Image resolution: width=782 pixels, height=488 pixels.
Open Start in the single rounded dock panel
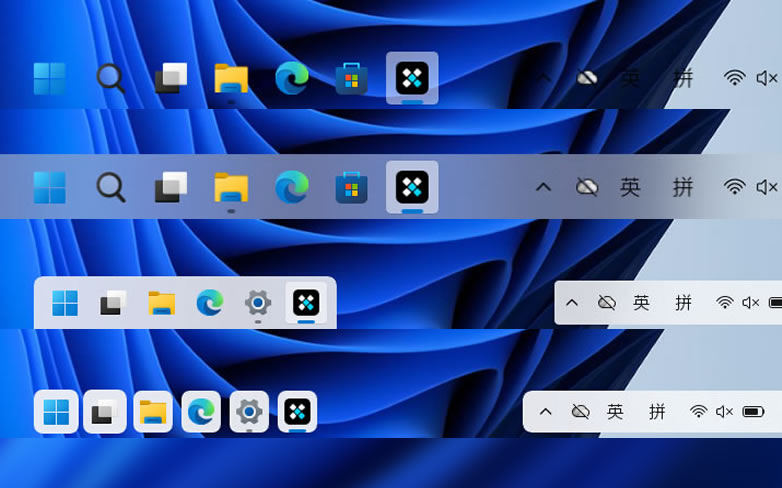(x=65, y=303)
